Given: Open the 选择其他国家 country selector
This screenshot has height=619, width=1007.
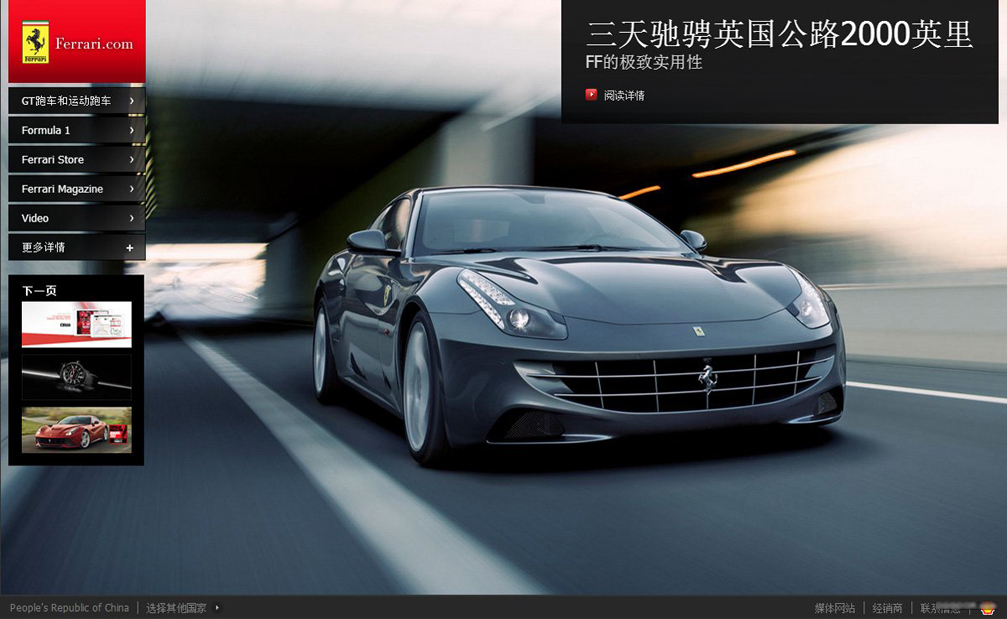Looking at the screenshot, I should pyautogui.click(x=176, y=608).
